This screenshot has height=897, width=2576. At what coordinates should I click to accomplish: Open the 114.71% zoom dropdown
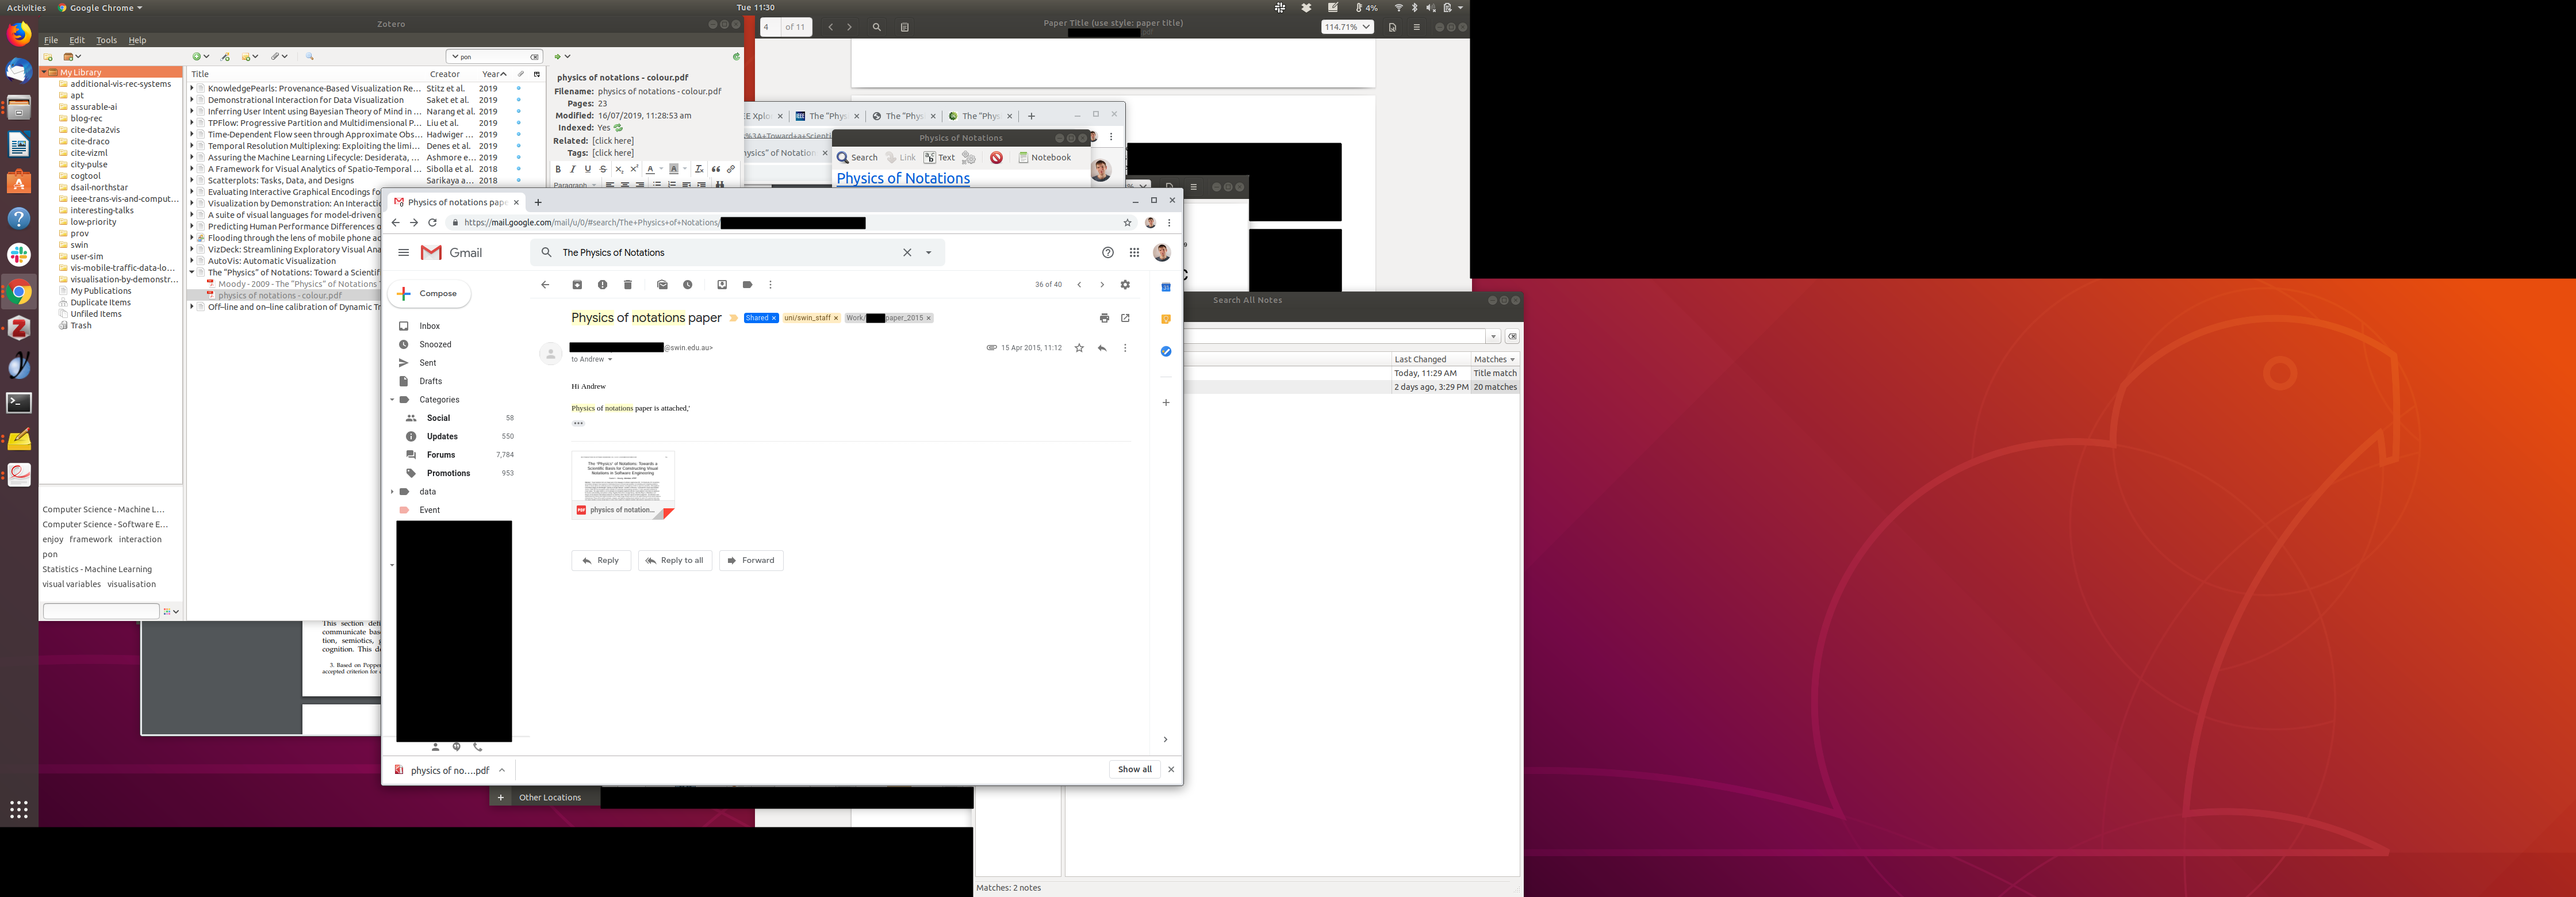coord(1346,27)
